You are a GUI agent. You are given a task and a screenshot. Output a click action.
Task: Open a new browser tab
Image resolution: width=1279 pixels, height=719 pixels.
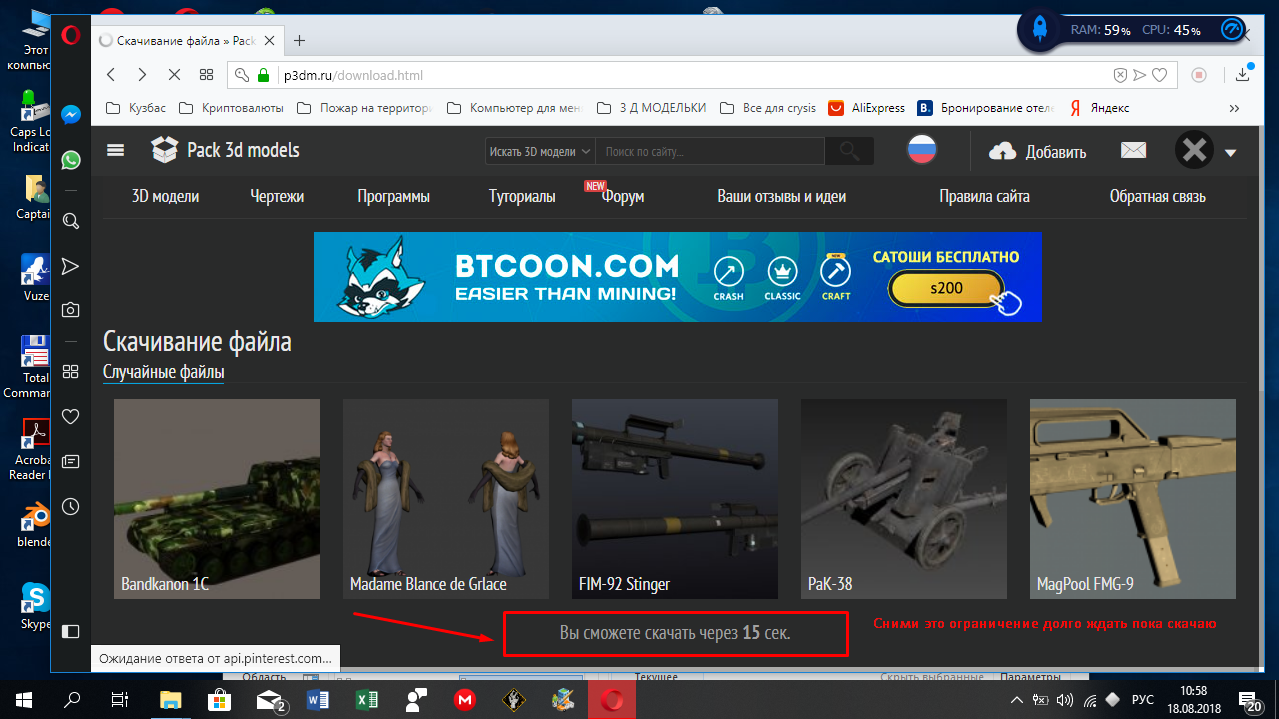299,41
